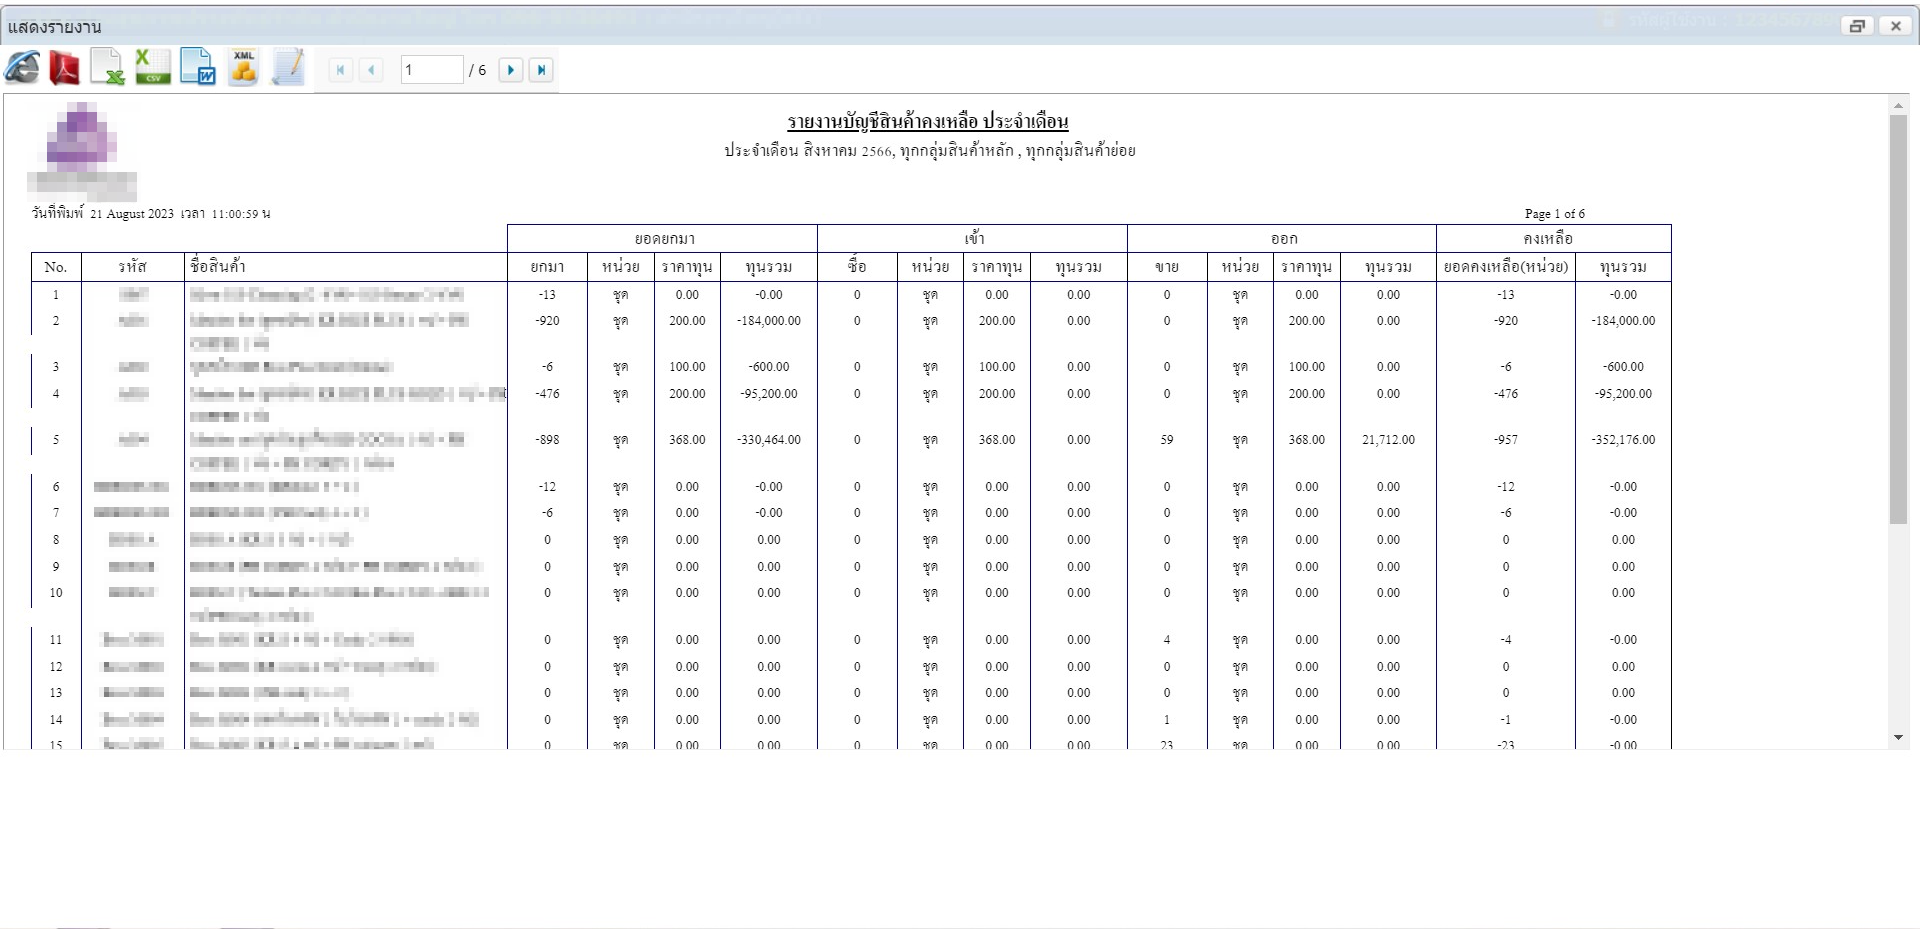Export report to Word document
The width and height of the screenshot is (1920, 929).
coord(197,68)
